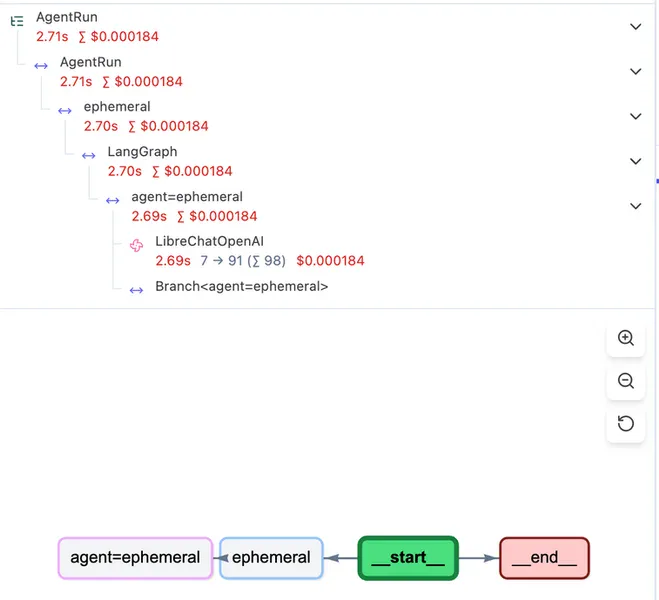659x600 pixels.
Task: Collapse the agent=ephemeral row using its chevron
Action: 635,207
